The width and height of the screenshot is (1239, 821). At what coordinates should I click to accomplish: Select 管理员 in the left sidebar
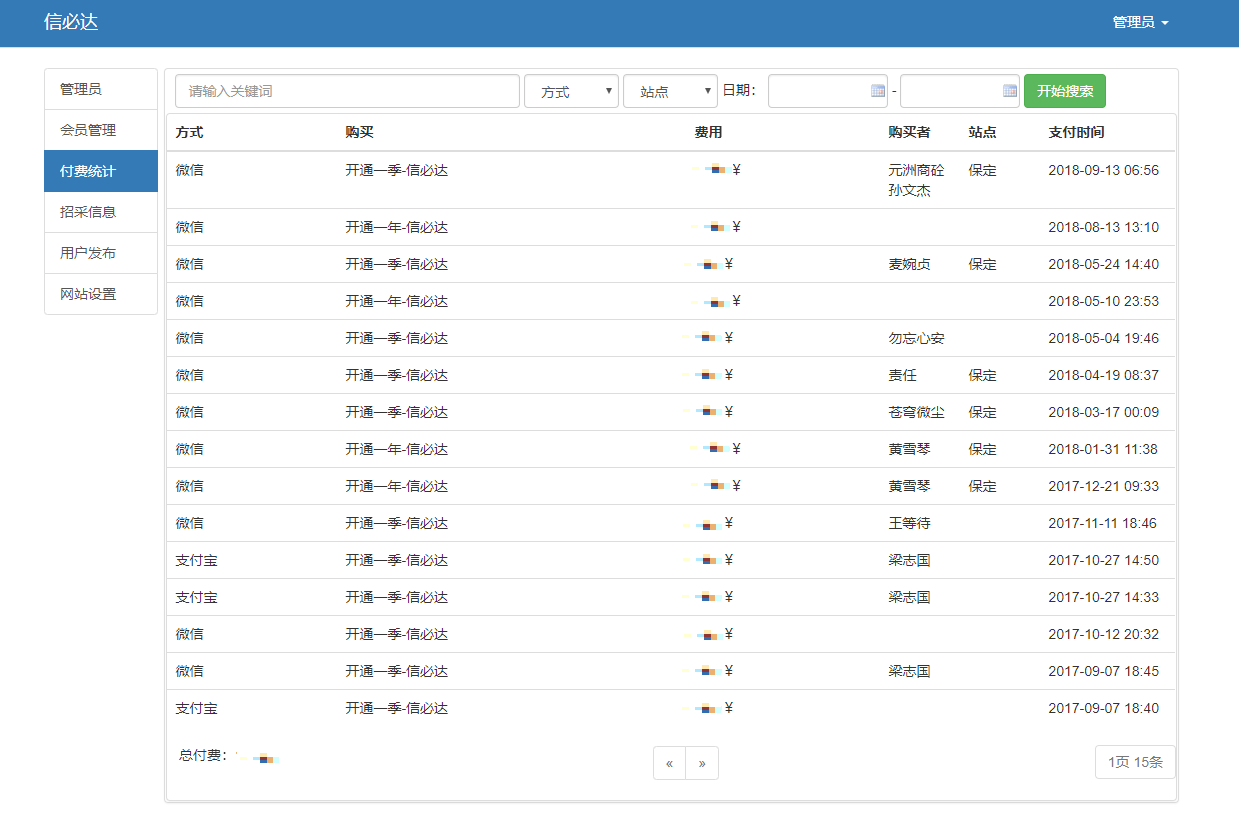pos(101,89)
